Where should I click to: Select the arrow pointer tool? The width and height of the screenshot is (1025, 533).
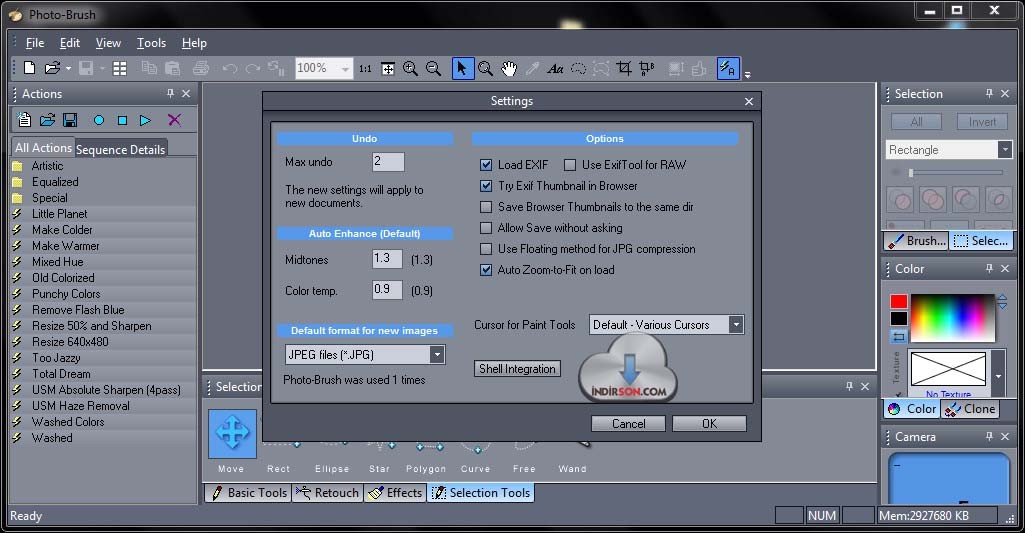pyautogui.click(x=462, y=69)
